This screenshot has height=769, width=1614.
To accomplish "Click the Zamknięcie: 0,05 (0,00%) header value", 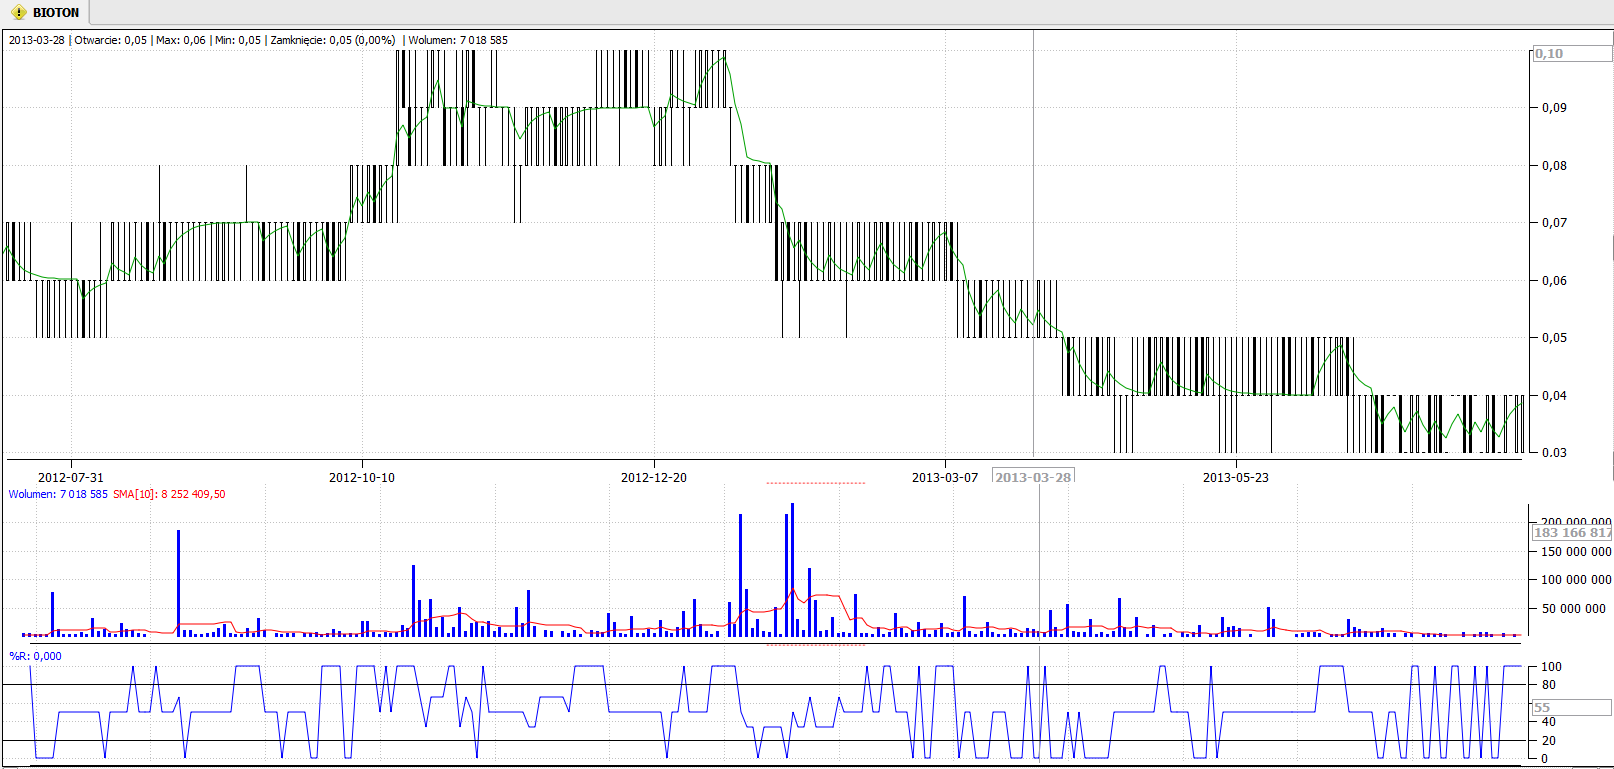I will tap(333, 40).
